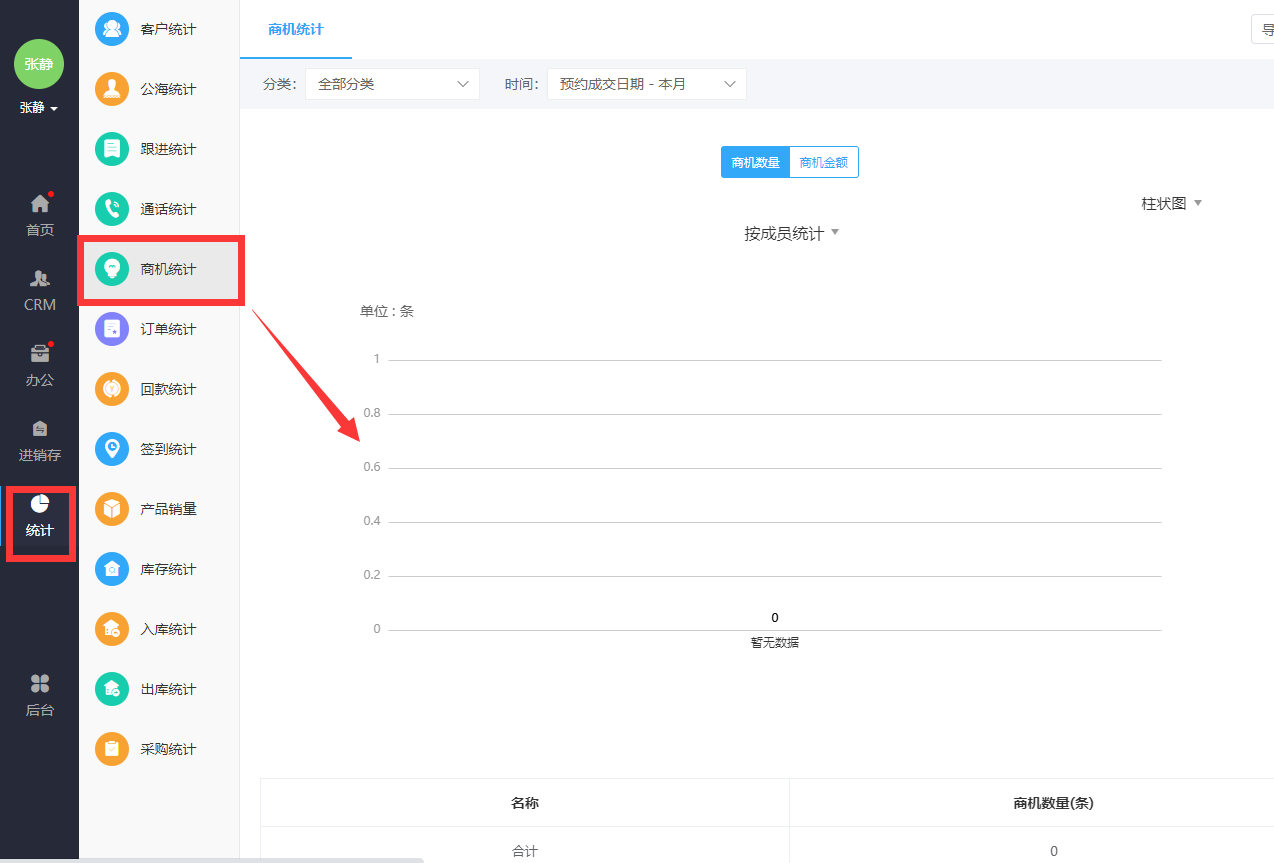Click the 公海统计 icon
This screenshot has width=1274, height=863.
pyautogui.click(x=112, y=89)
